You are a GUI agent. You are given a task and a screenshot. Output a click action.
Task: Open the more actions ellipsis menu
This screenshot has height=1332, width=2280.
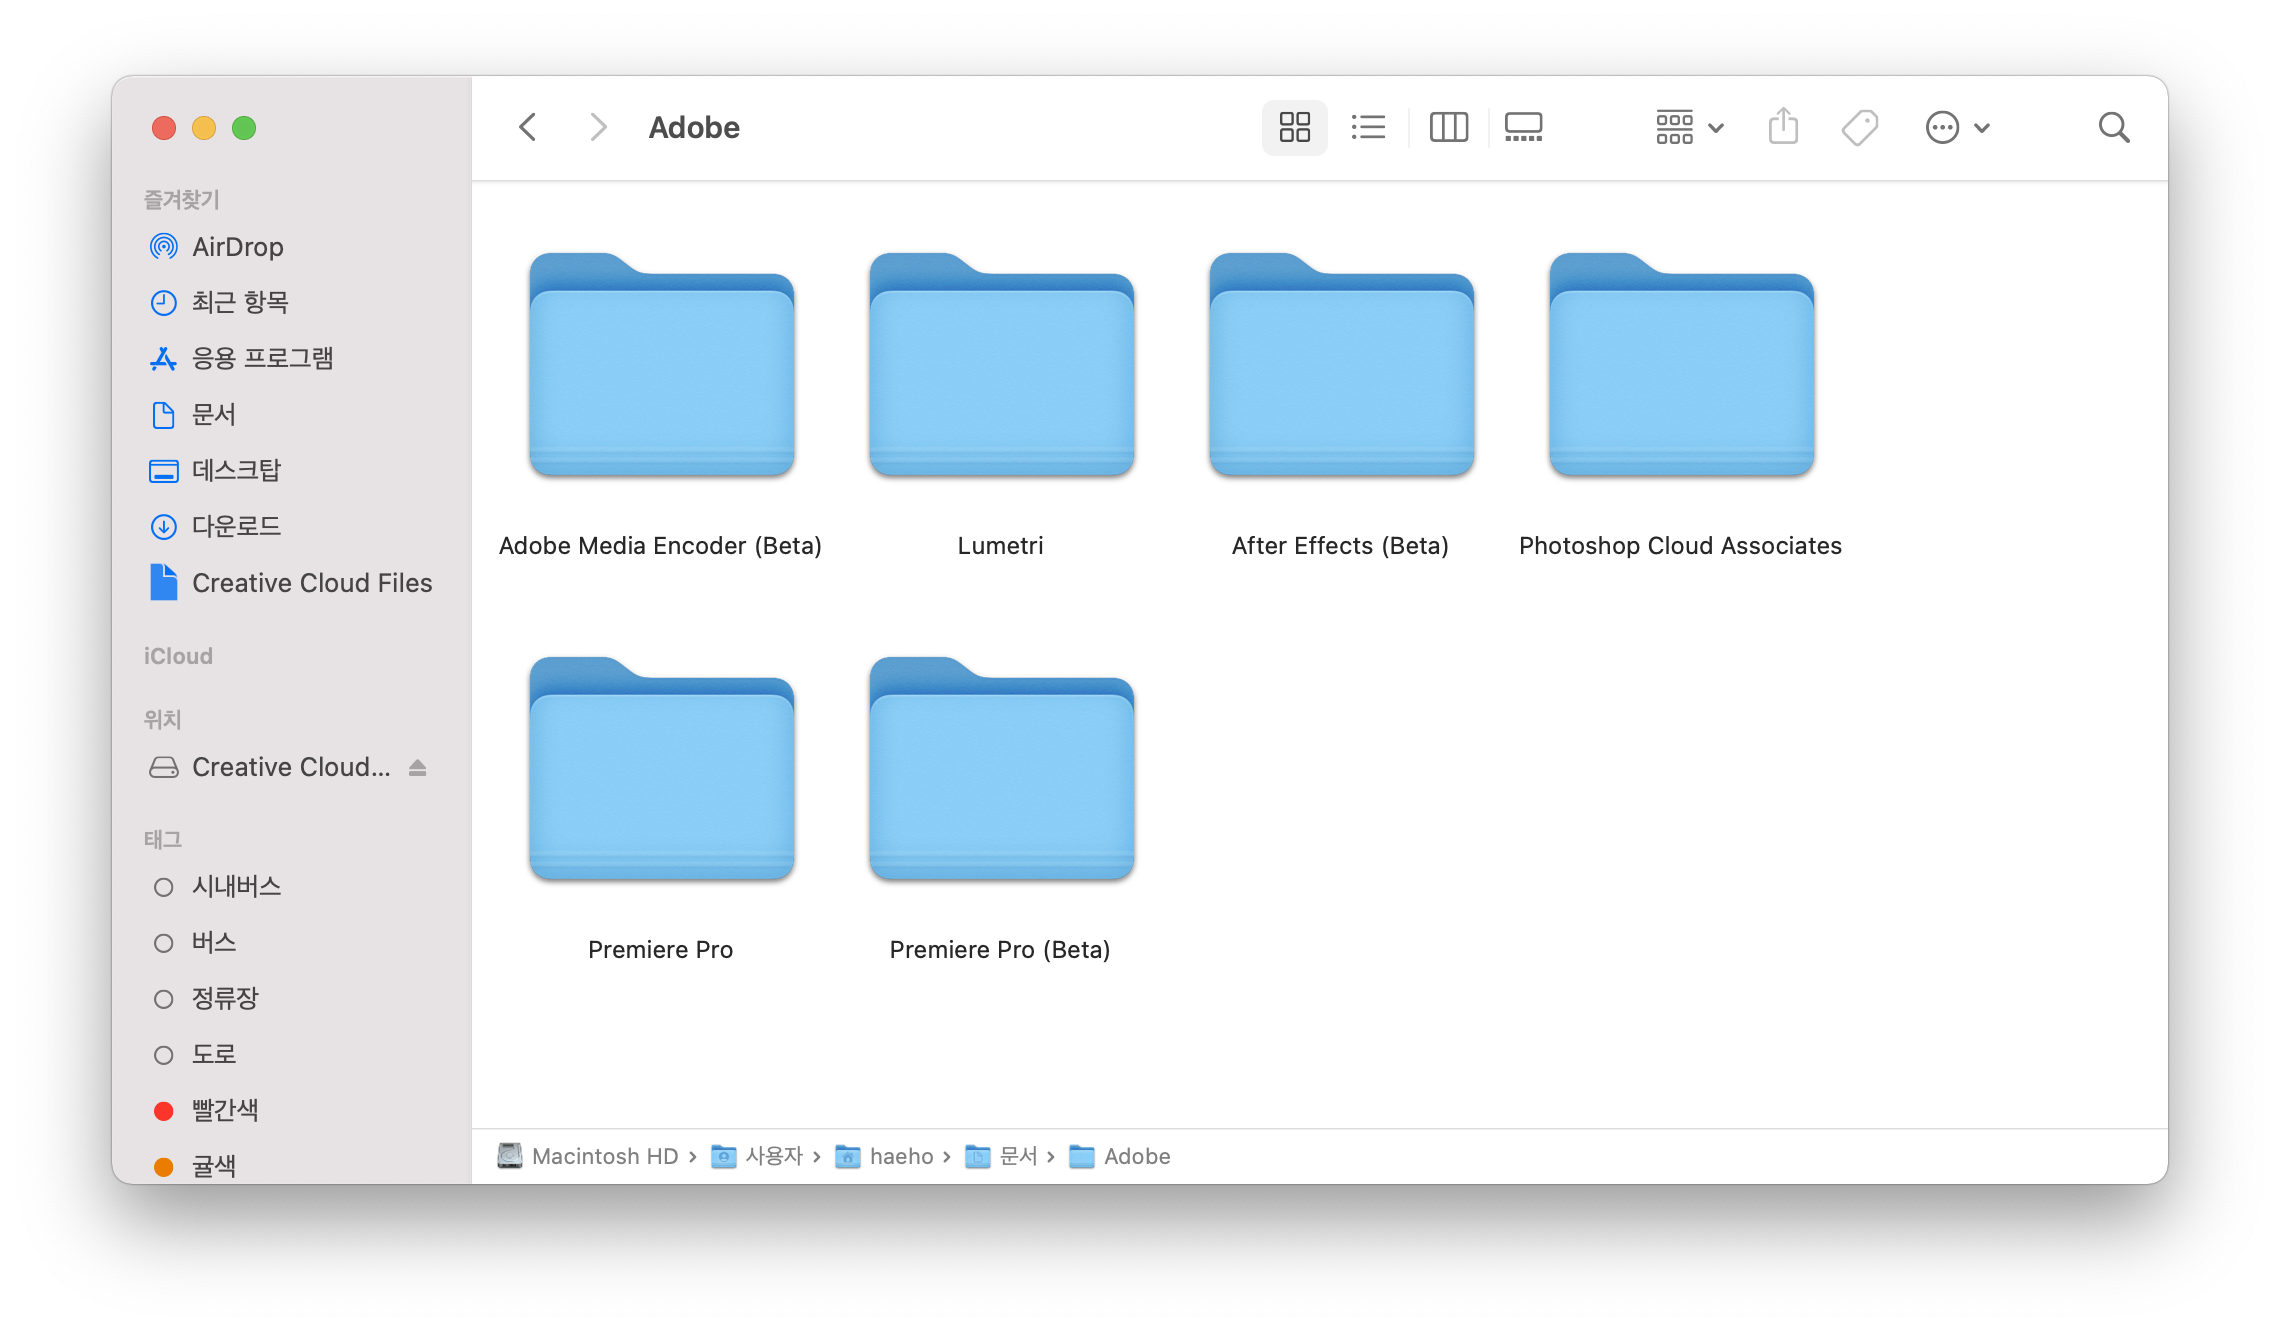tap(1957, 127)
